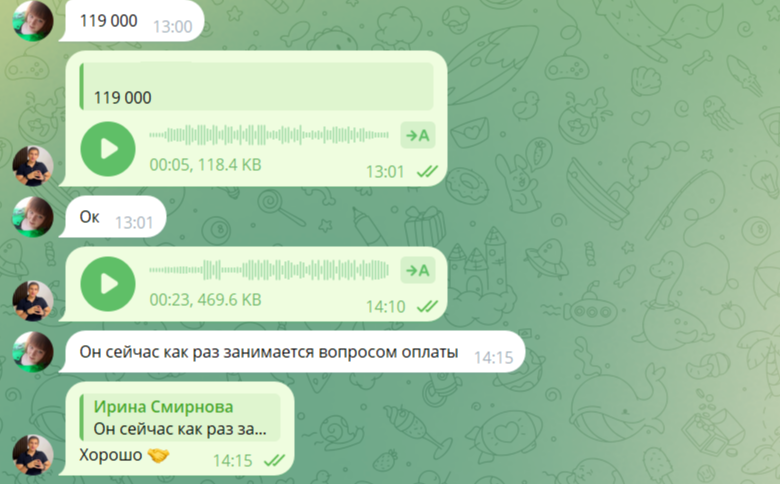
Task: Click the handshake emoji in "Хорошо" message
Action: point(158,455)
